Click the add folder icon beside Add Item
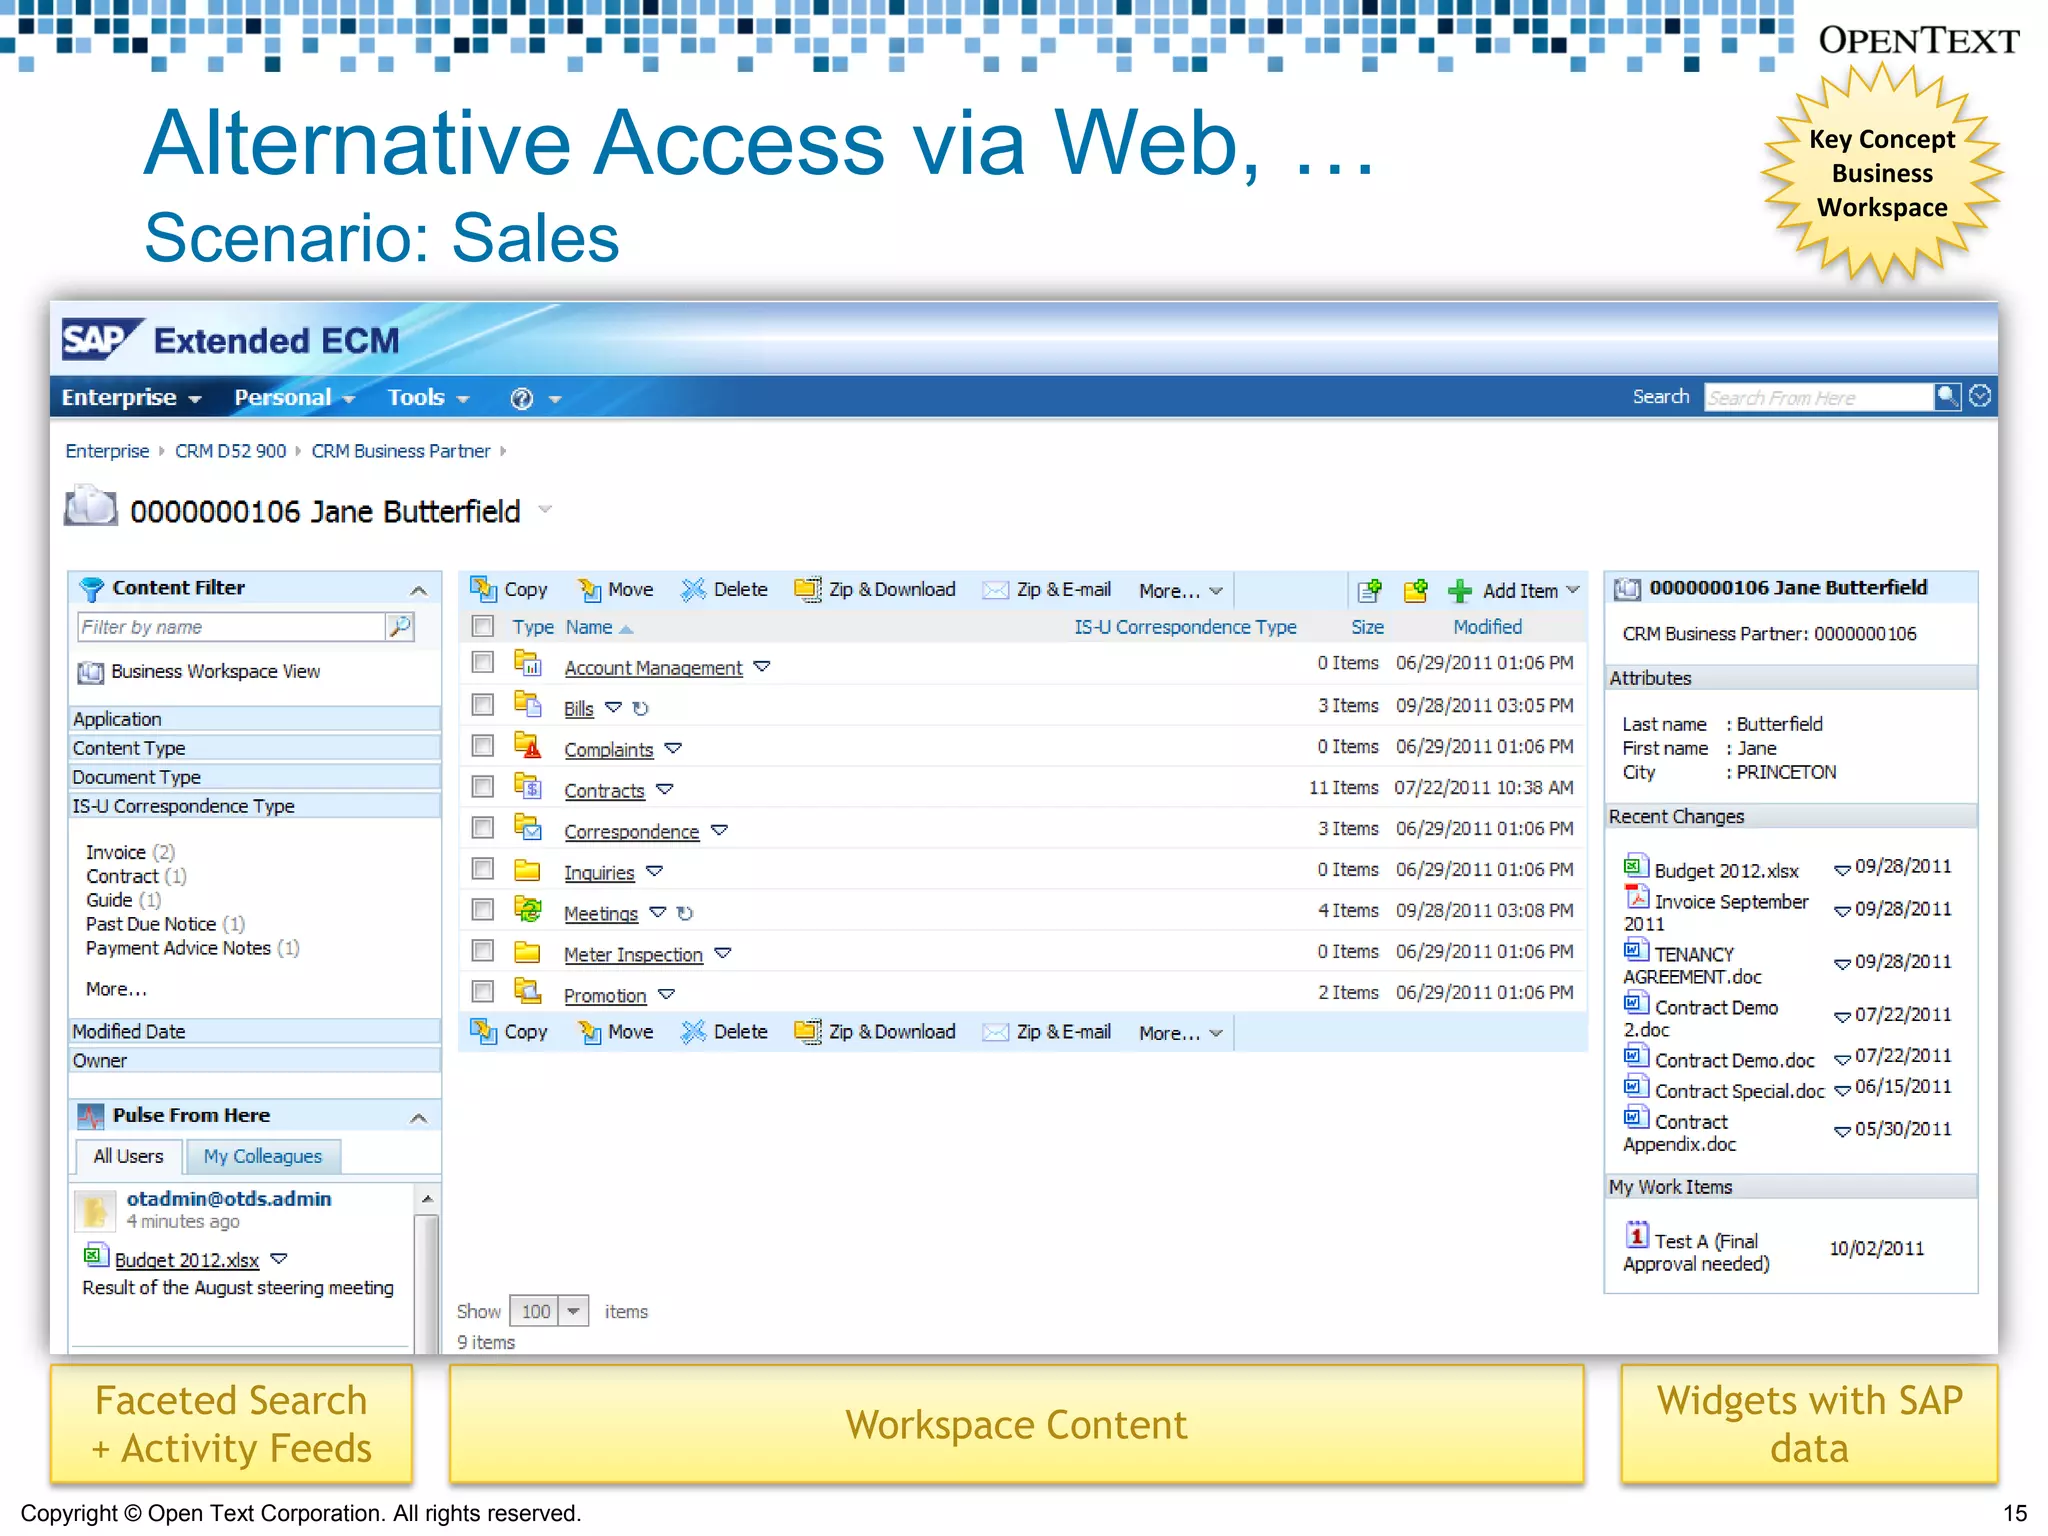 (1415, 591)
